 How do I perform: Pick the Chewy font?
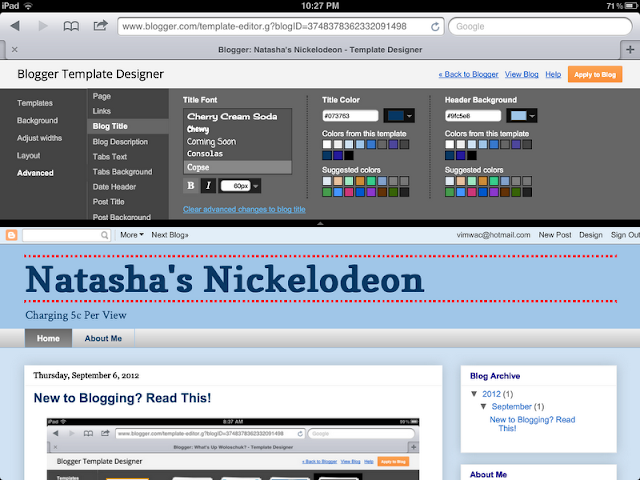point(238,129)
